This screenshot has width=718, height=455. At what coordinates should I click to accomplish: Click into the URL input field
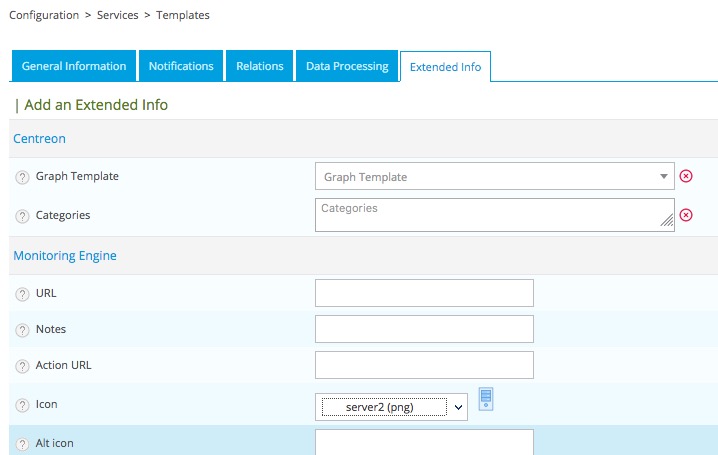coord(424,293)
